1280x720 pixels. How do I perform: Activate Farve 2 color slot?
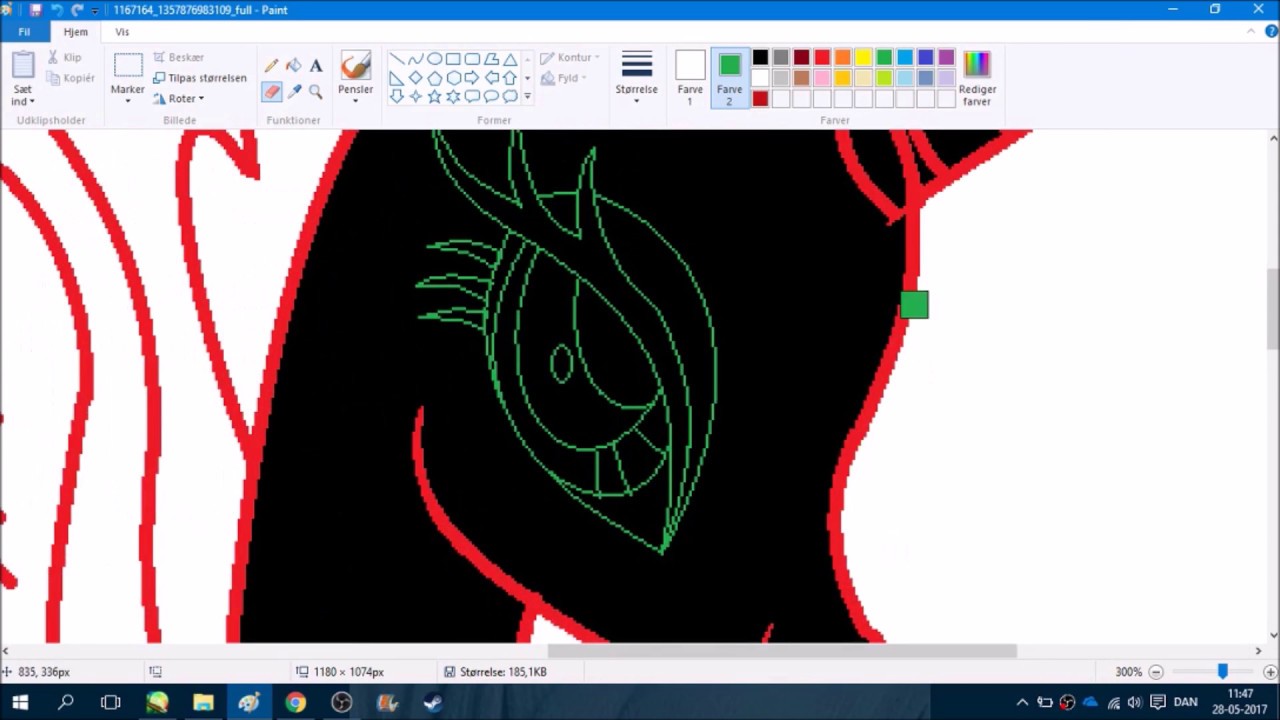[x=729, y=78]
